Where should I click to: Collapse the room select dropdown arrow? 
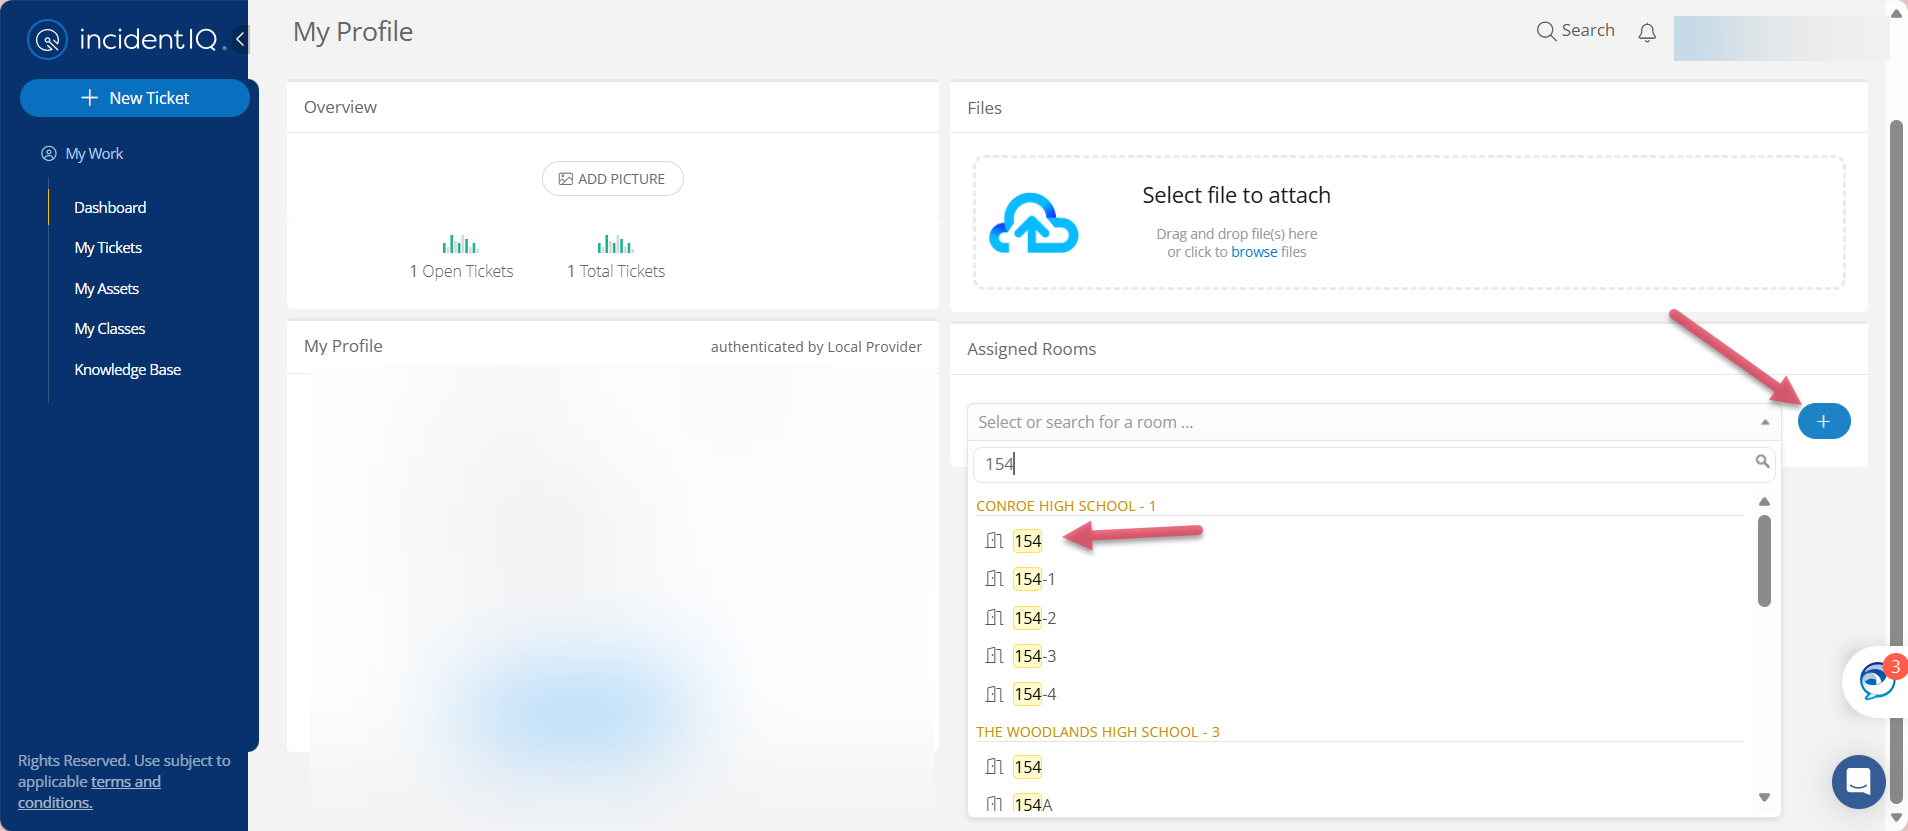[x=1765, y=422]
